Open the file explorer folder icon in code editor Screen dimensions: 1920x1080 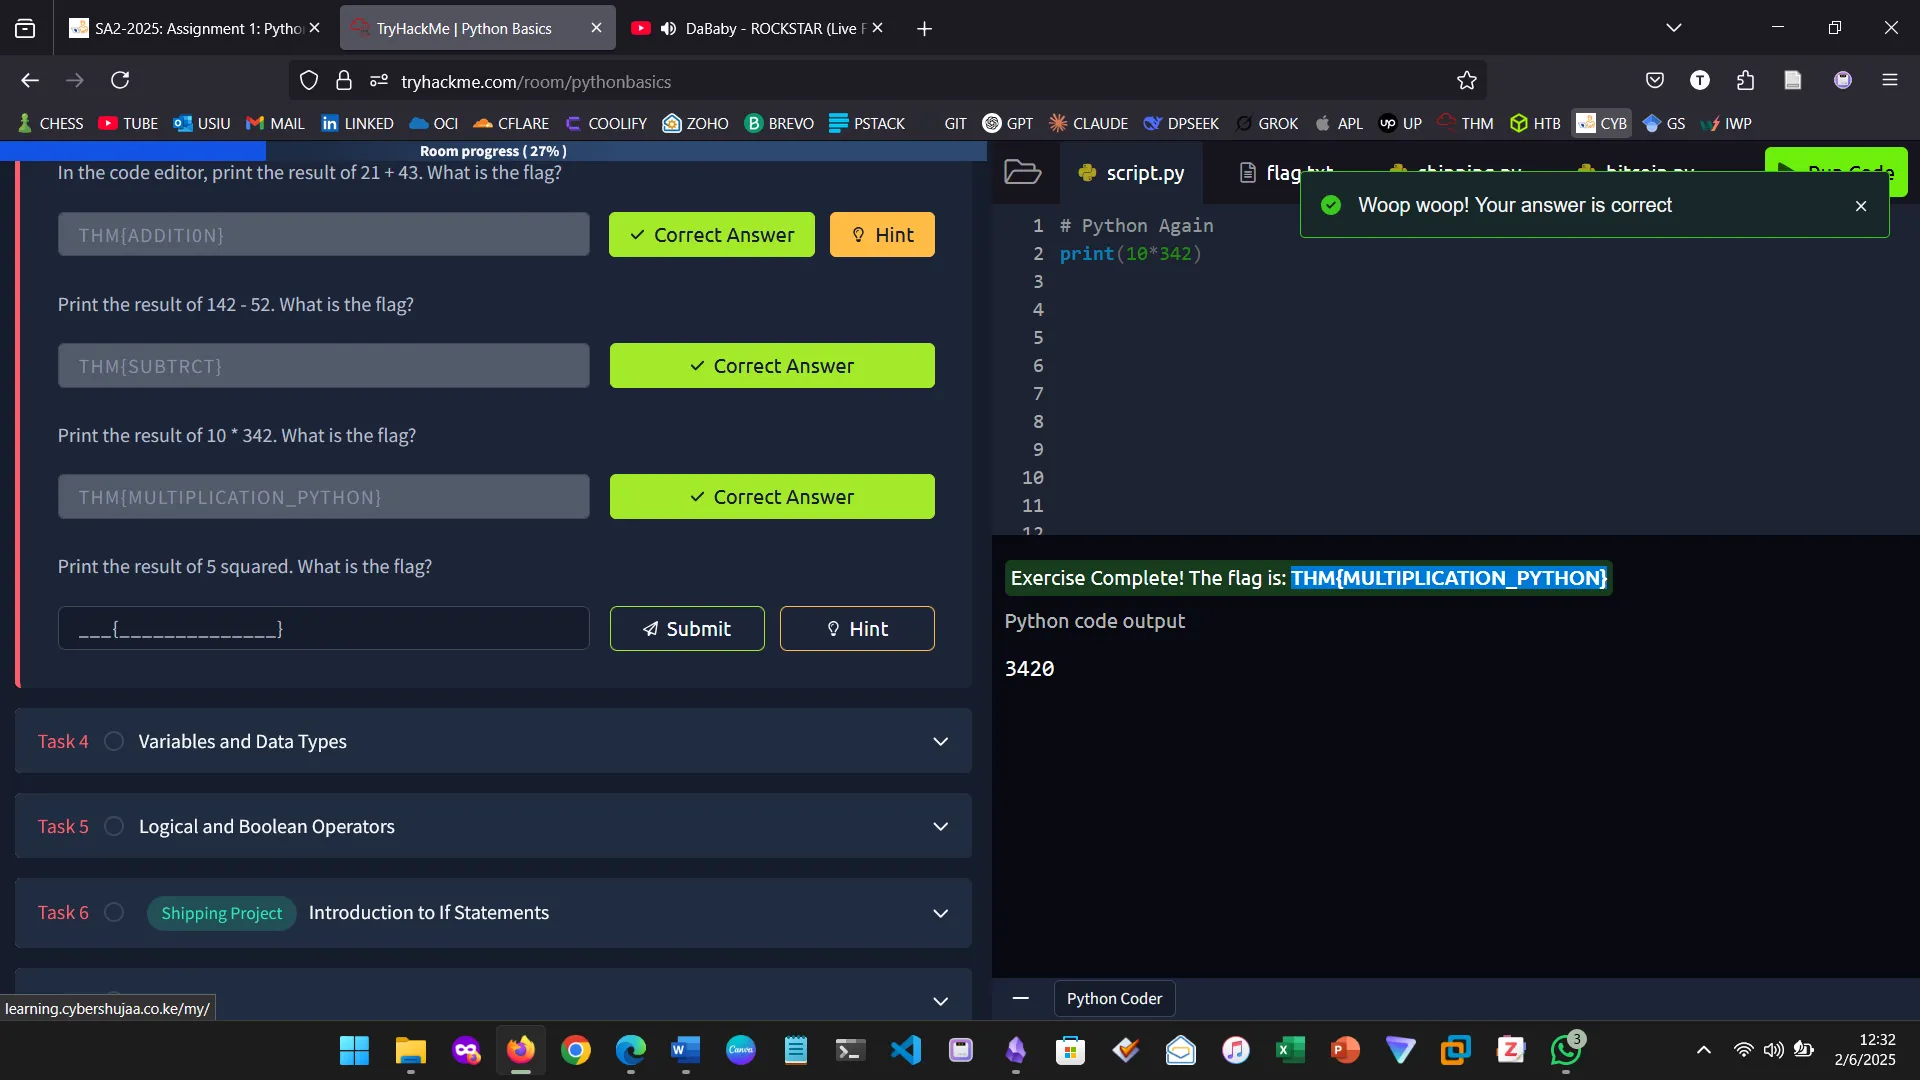[x=1022, y=172]
